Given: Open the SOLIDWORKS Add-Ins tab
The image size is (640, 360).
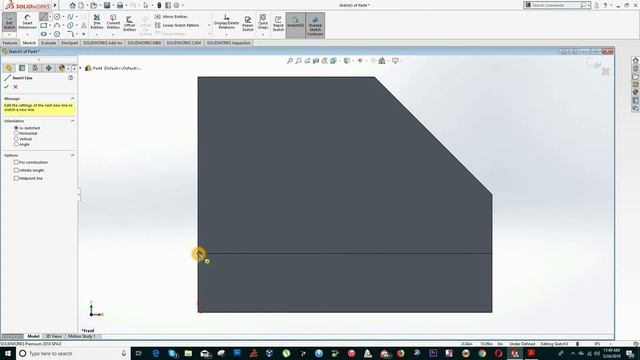Looking at the screenshot, I should tap(103, 43).
